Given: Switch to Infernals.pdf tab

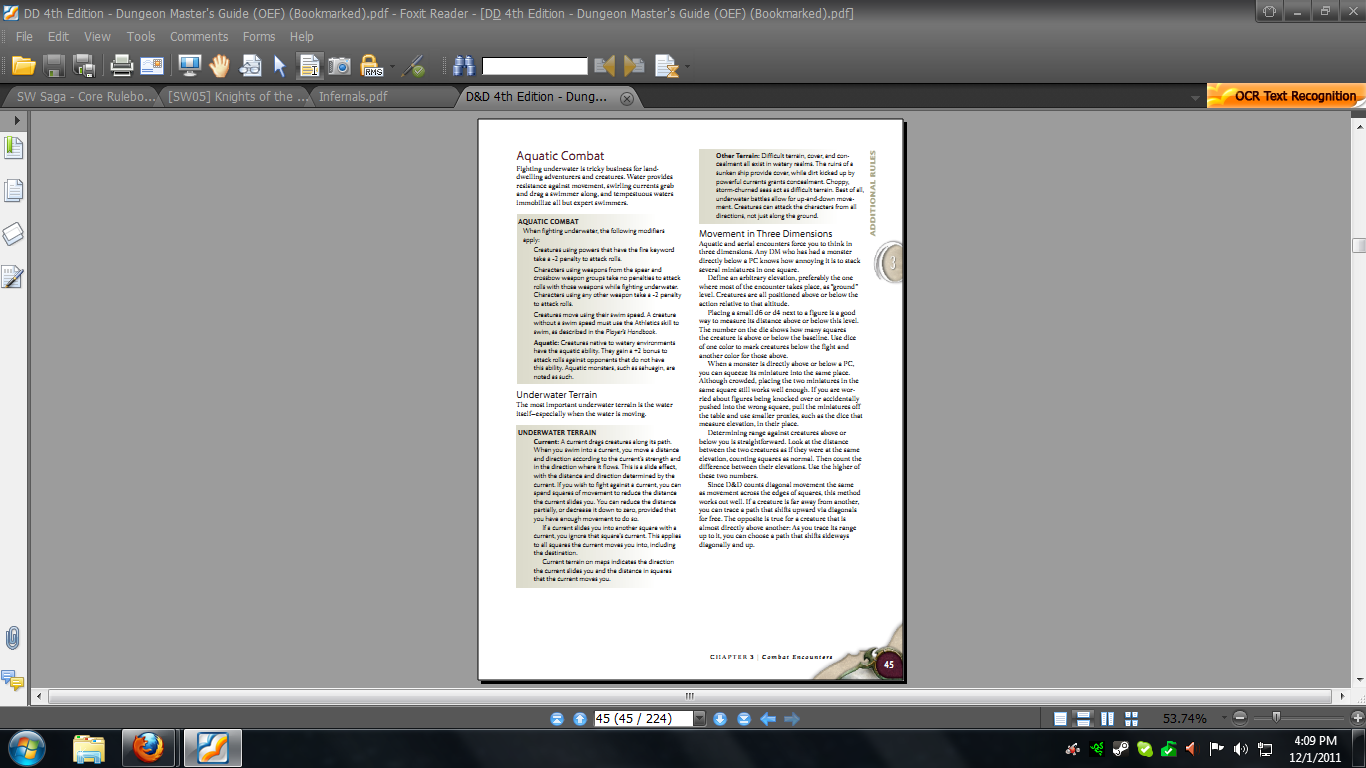Looking at the screenshot, I should tap(382, 97).
